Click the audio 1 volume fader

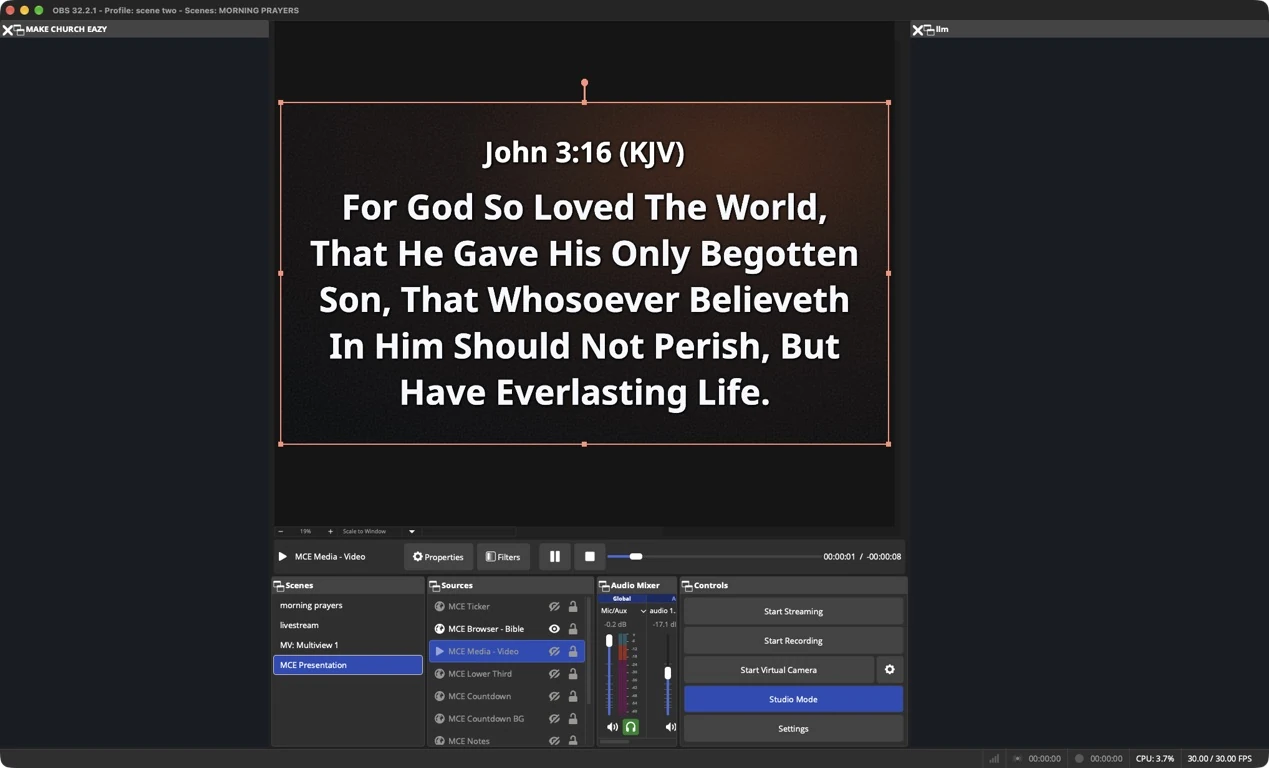point(668,674)
